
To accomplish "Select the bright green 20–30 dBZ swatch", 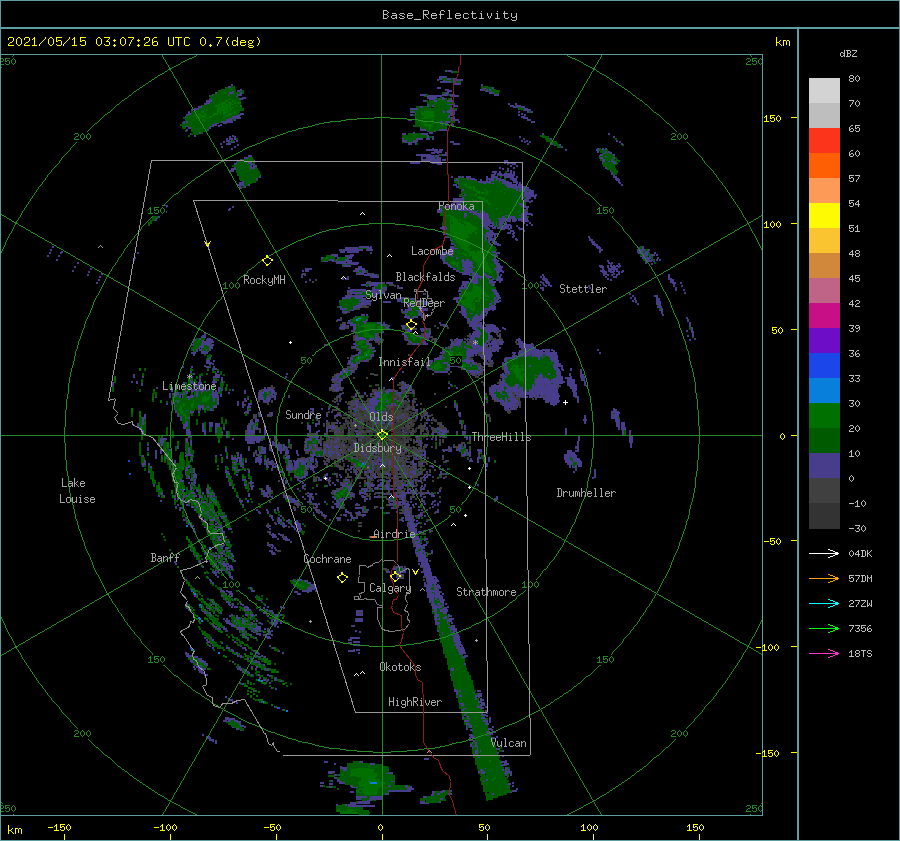I will [824, 416].
